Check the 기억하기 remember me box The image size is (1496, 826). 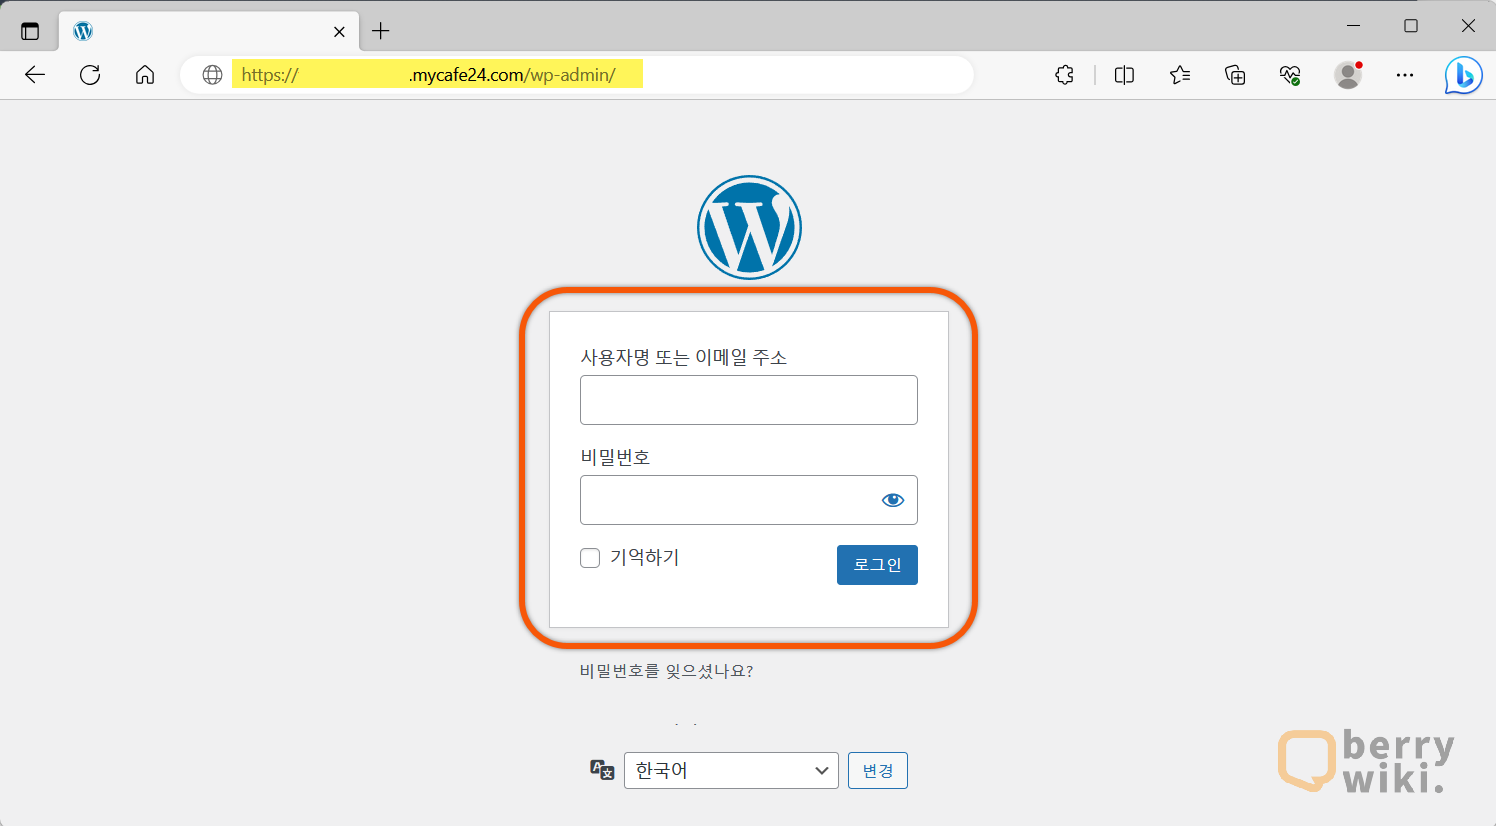(590, 558)
